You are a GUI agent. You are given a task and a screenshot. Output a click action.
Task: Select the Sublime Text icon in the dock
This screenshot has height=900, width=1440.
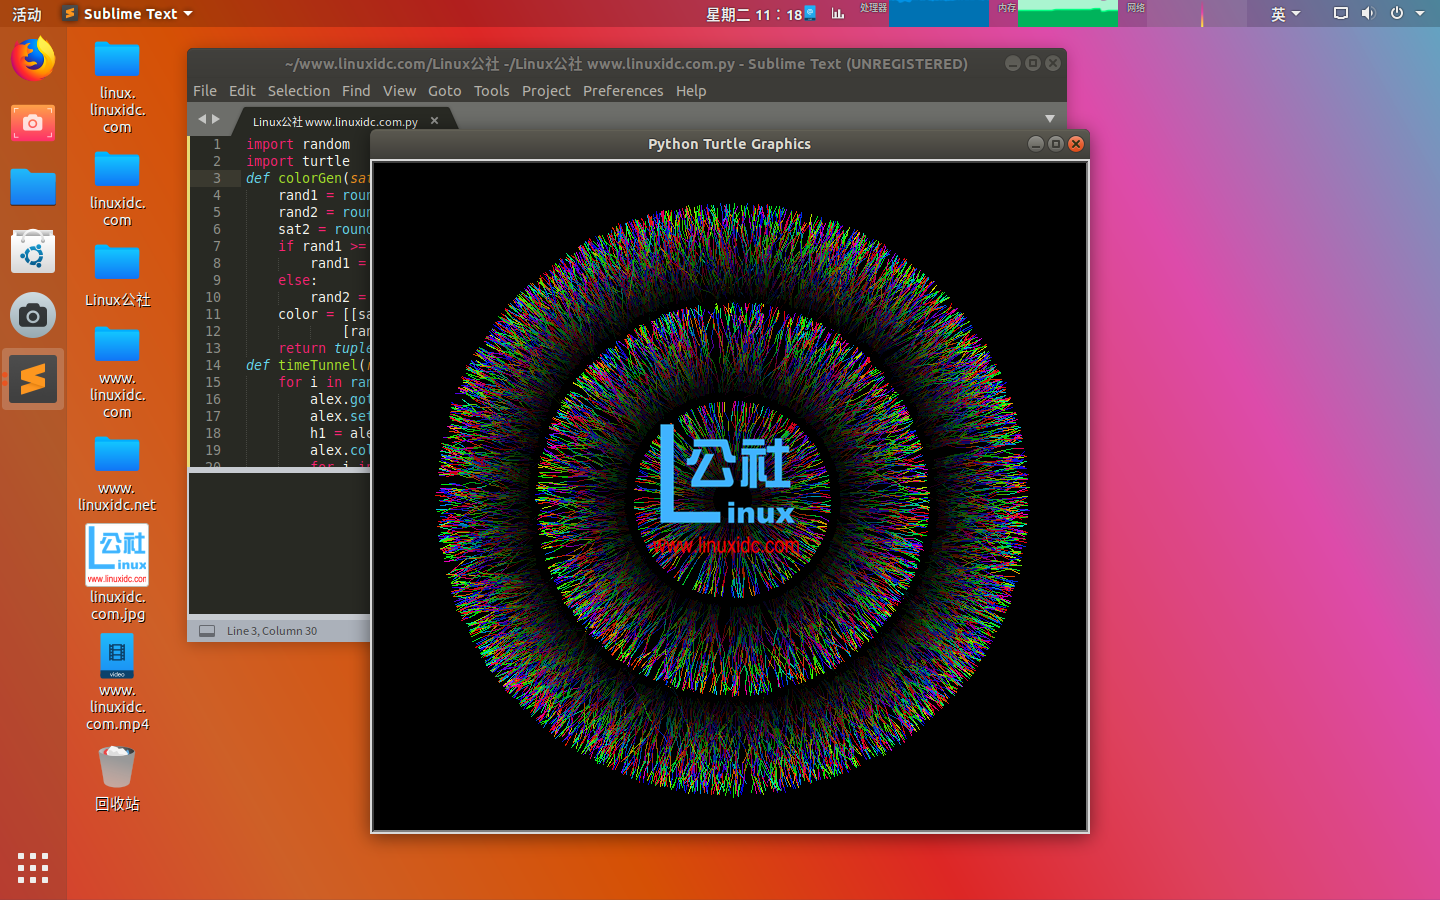pos(33,379)
